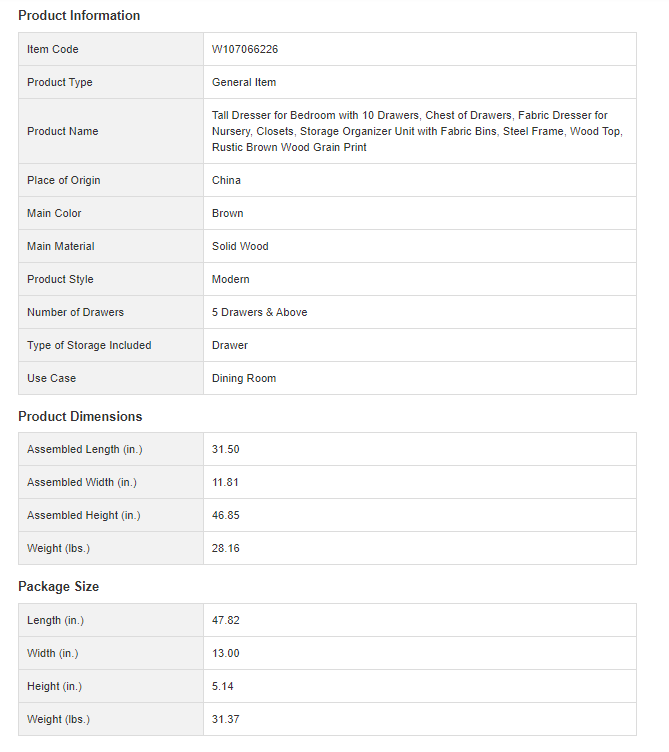
Task: Click the Product Dimensions heading
Action: tap(80, 416)
